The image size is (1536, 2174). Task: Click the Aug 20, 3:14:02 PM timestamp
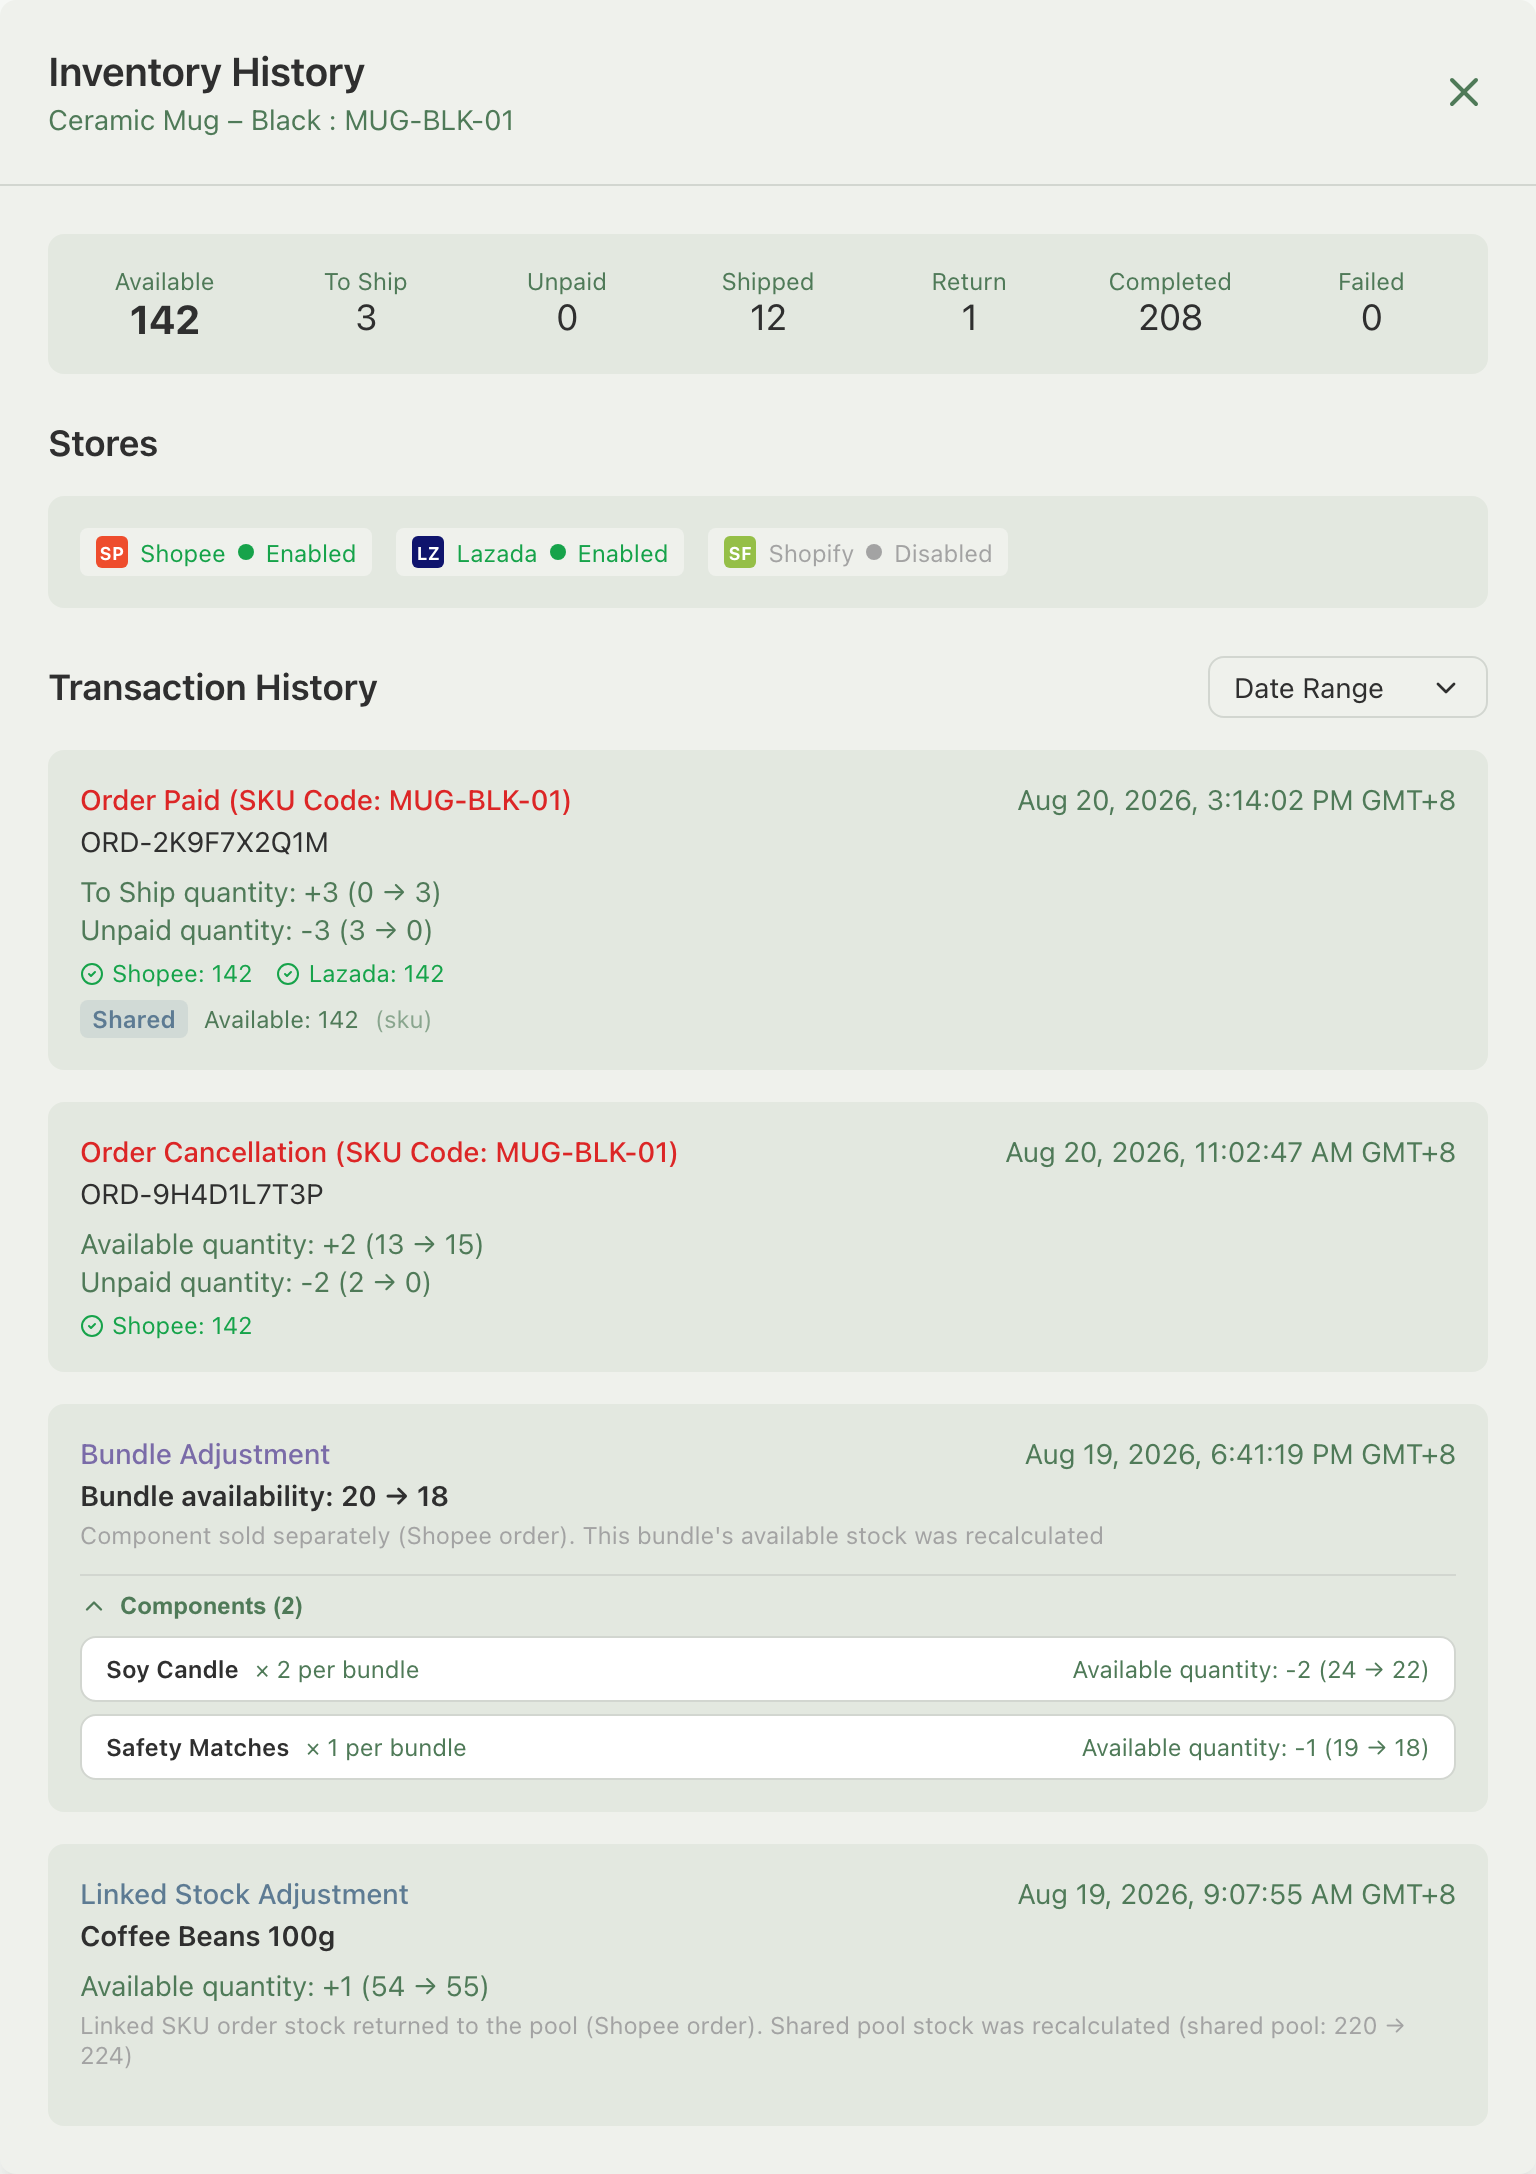(x=1236, y=801)
